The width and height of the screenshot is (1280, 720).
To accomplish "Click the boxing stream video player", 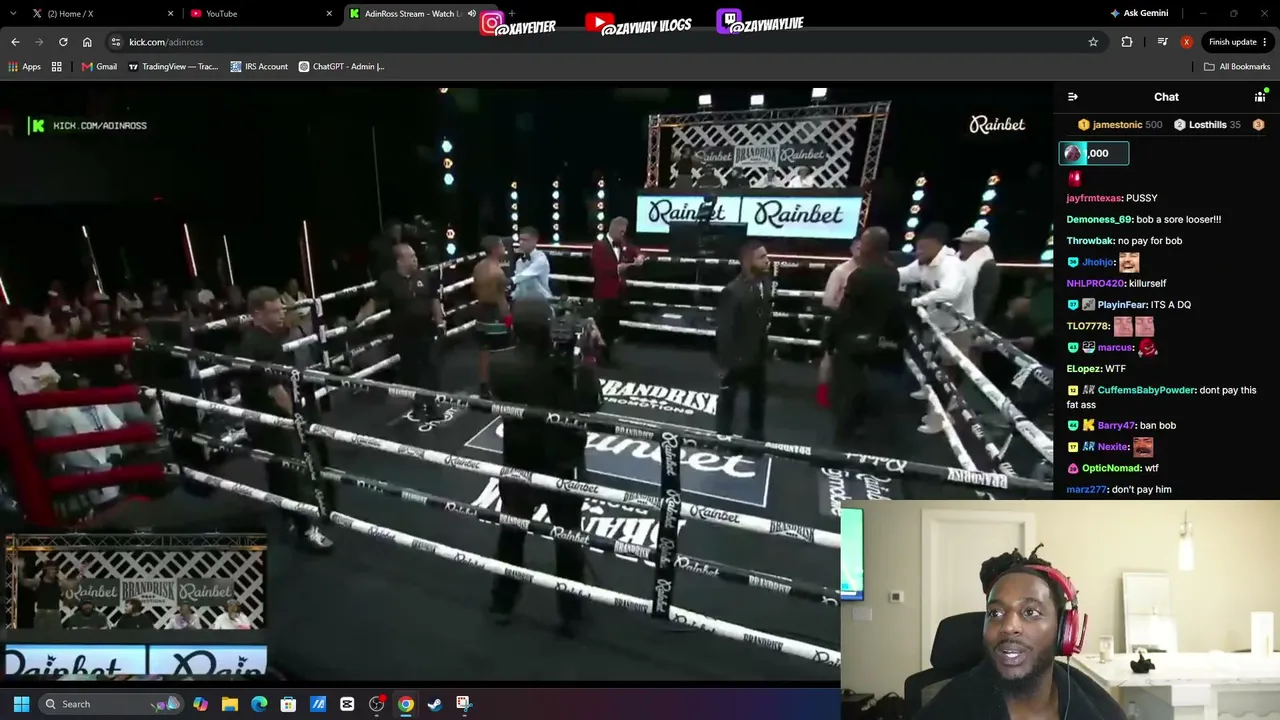I will pyautogui.click(x=526, y=383).
